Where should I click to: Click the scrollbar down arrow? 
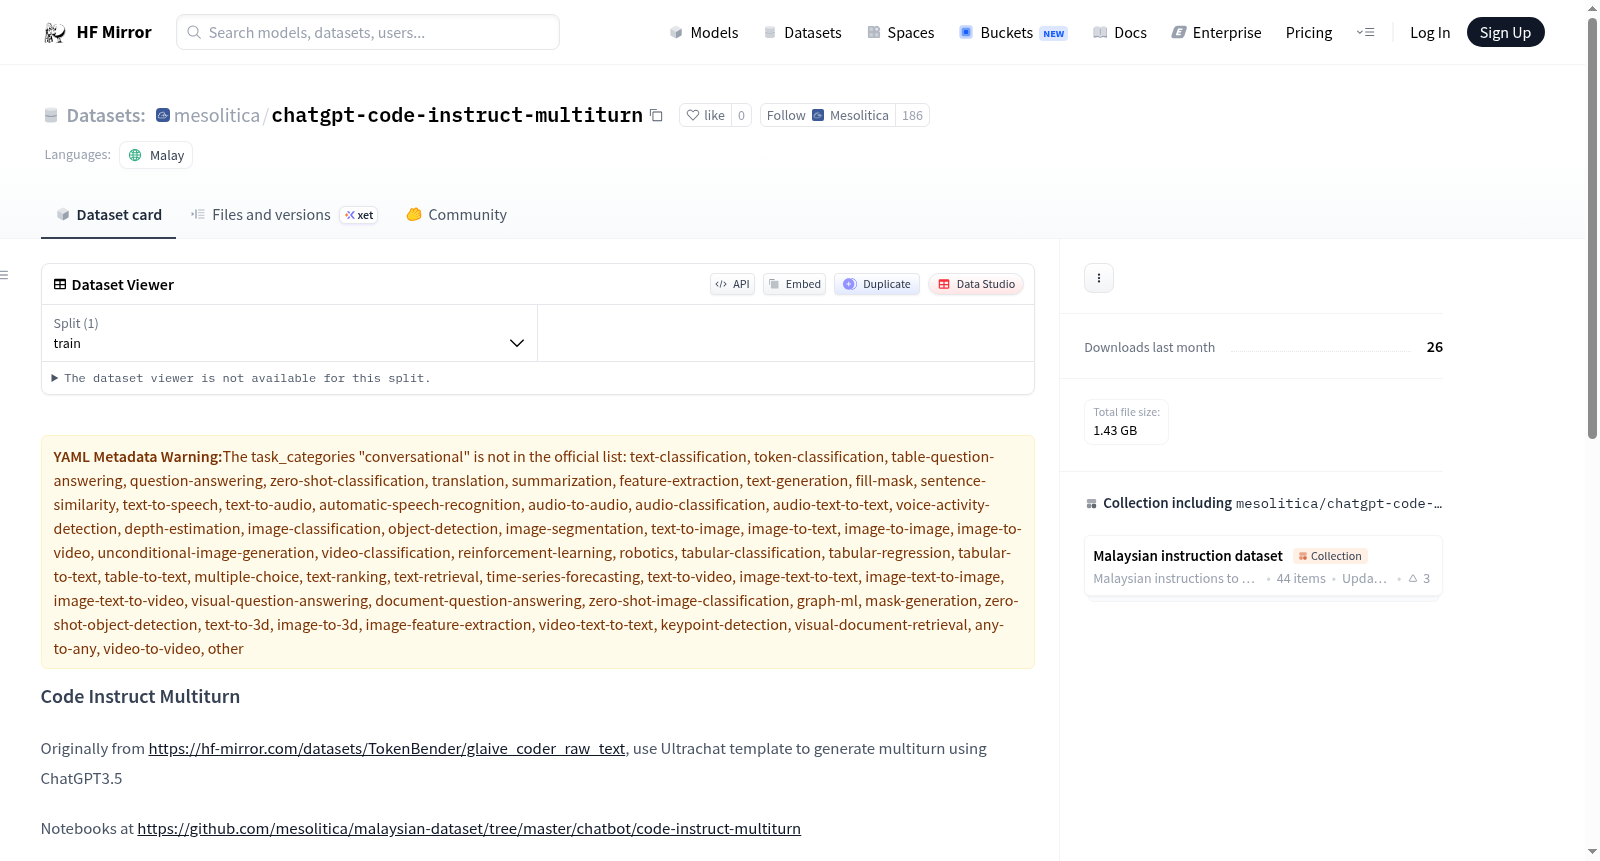click(1592, 852)
